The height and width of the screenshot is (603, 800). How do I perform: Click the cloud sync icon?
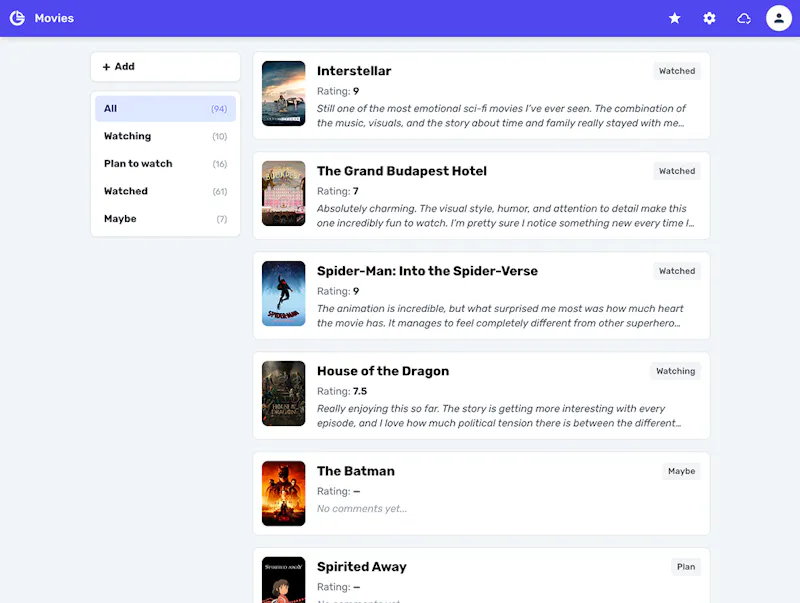tap(744, 18)
